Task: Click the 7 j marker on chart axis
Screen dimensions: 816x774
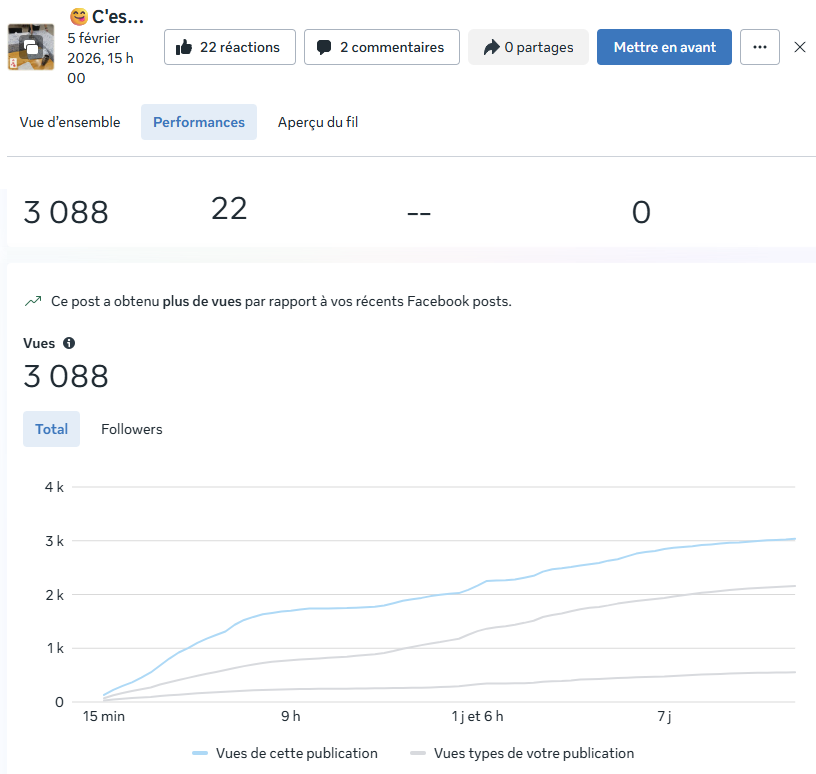Action: (x=663, y=717)
